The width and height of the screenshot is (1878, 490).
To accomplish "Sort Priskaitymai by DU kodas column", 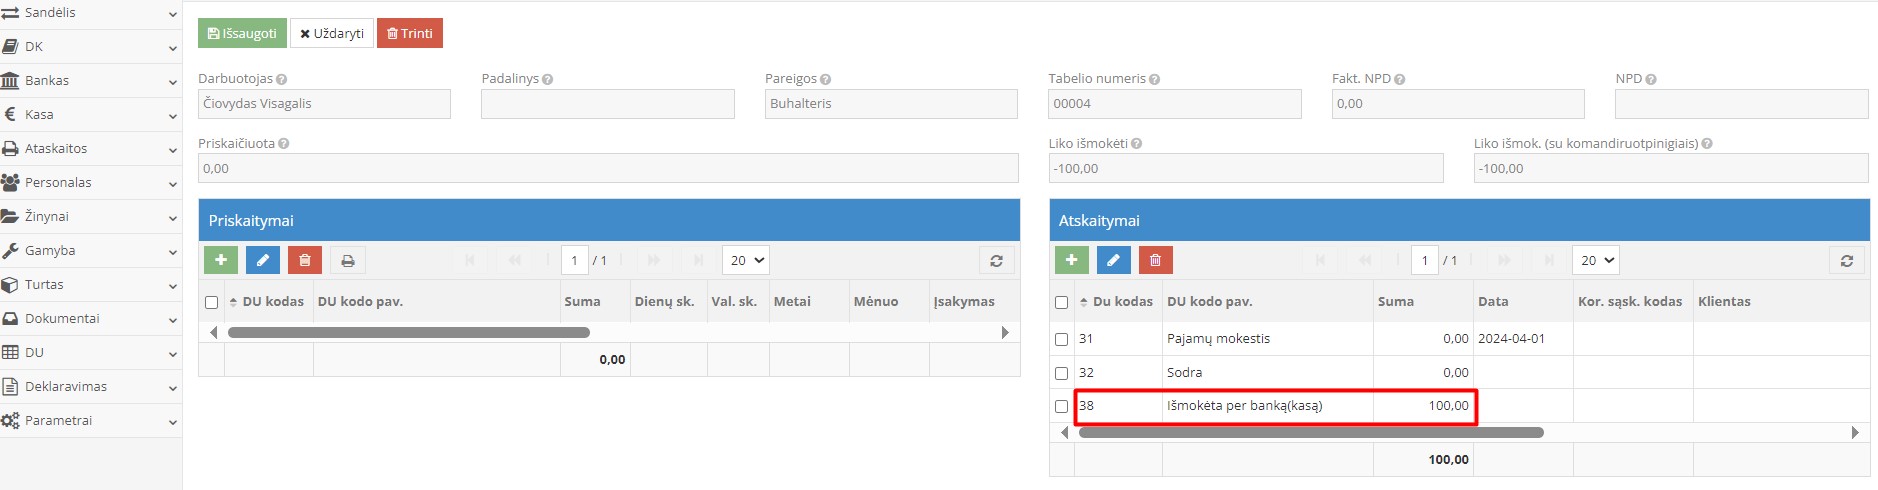I will coord(267,301).
